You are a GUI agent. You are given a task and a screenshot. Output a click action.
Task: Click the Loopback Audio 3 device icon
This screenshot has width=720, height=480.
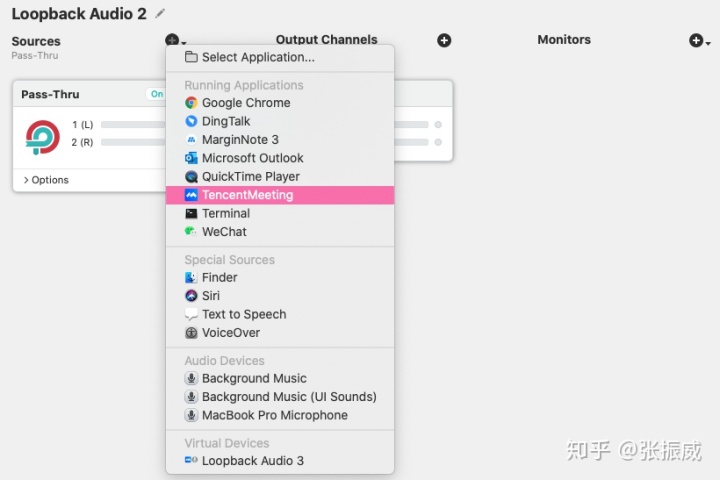[x=191, y=460]
